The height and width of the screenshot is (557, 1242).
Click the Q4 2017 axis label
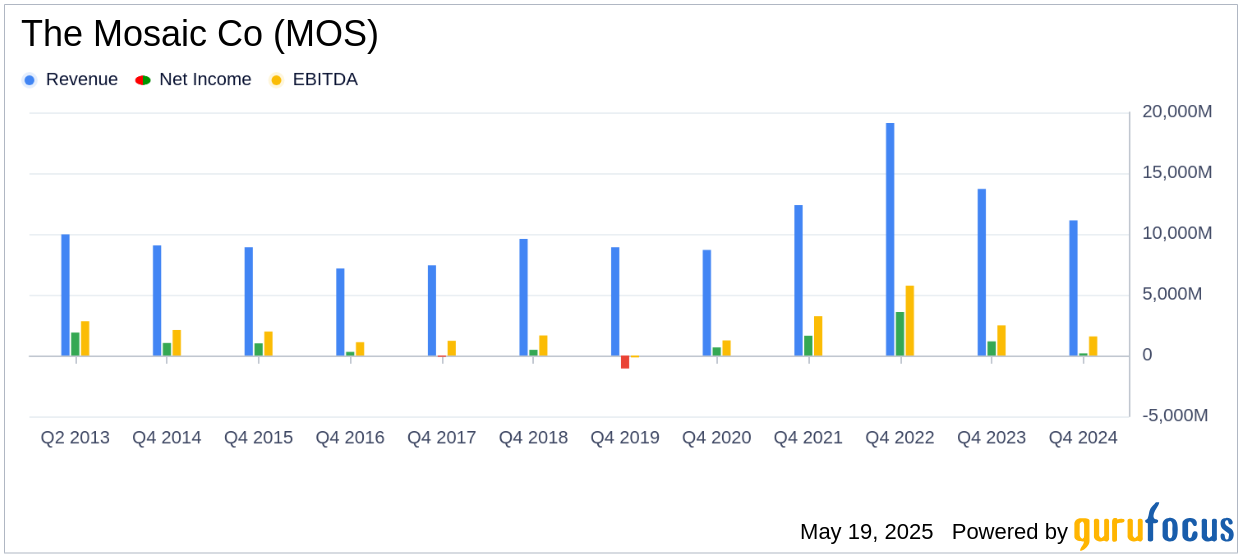(442, 438)
